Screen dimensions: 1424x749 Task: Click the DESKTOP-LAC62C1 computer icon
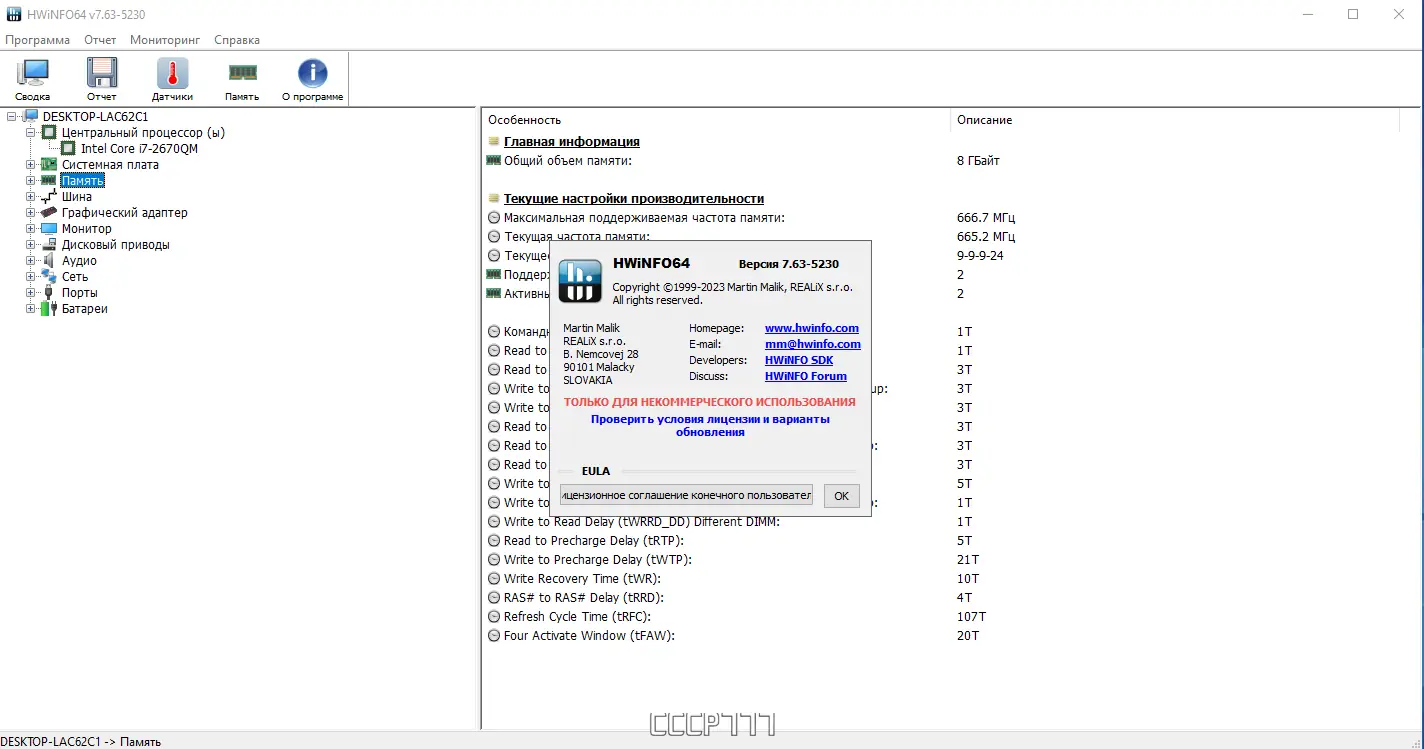coord(30,117)
